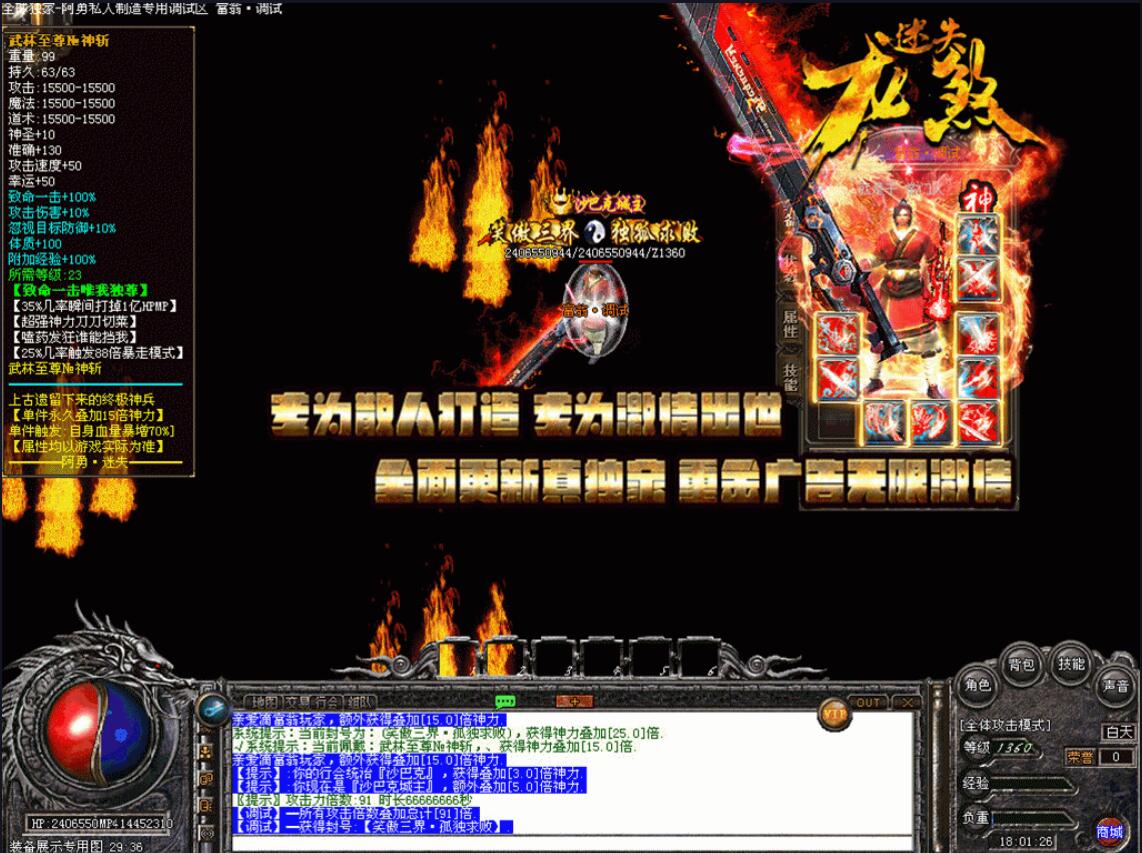This screenshot has width=1142, height=853.
Task: Click the green chat bubble icon
Action: click(x=505, y=702)
